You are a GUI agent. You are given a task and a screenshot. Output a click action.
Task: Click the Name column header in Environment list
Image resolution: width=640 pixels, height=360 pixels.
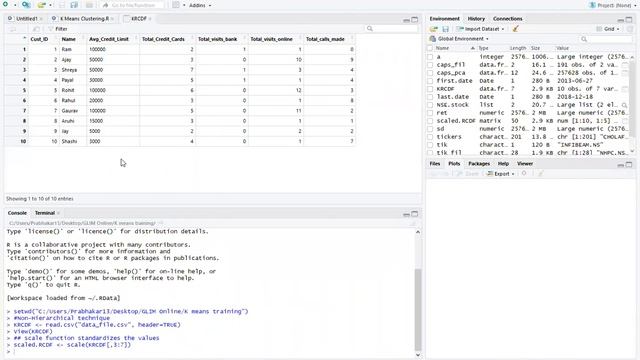442,48
